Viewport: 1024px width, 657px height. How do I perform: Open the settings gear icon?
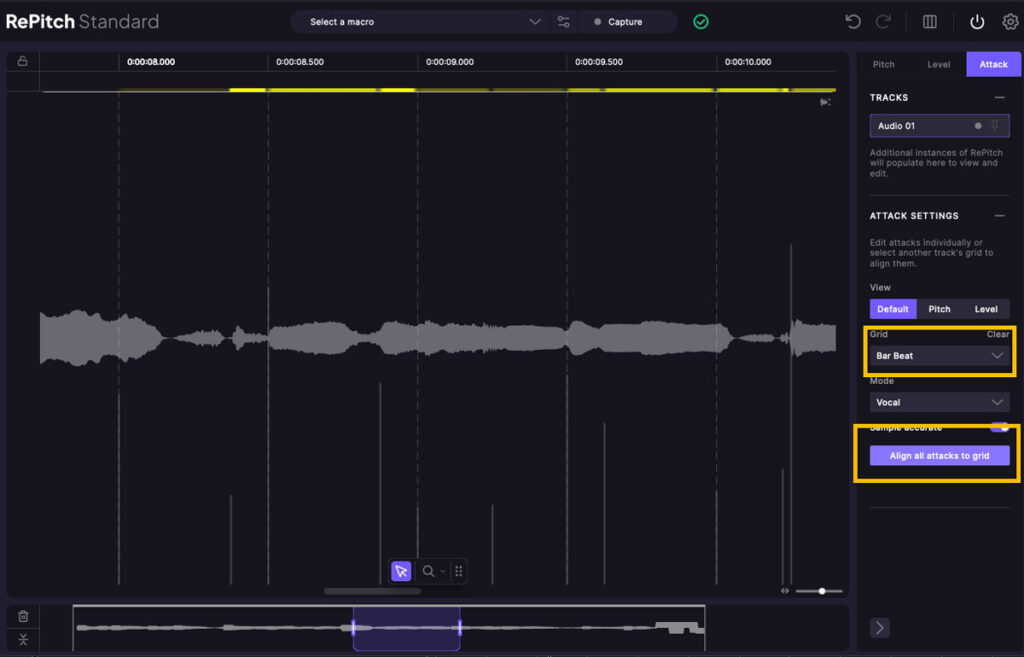click(1010, 21)
